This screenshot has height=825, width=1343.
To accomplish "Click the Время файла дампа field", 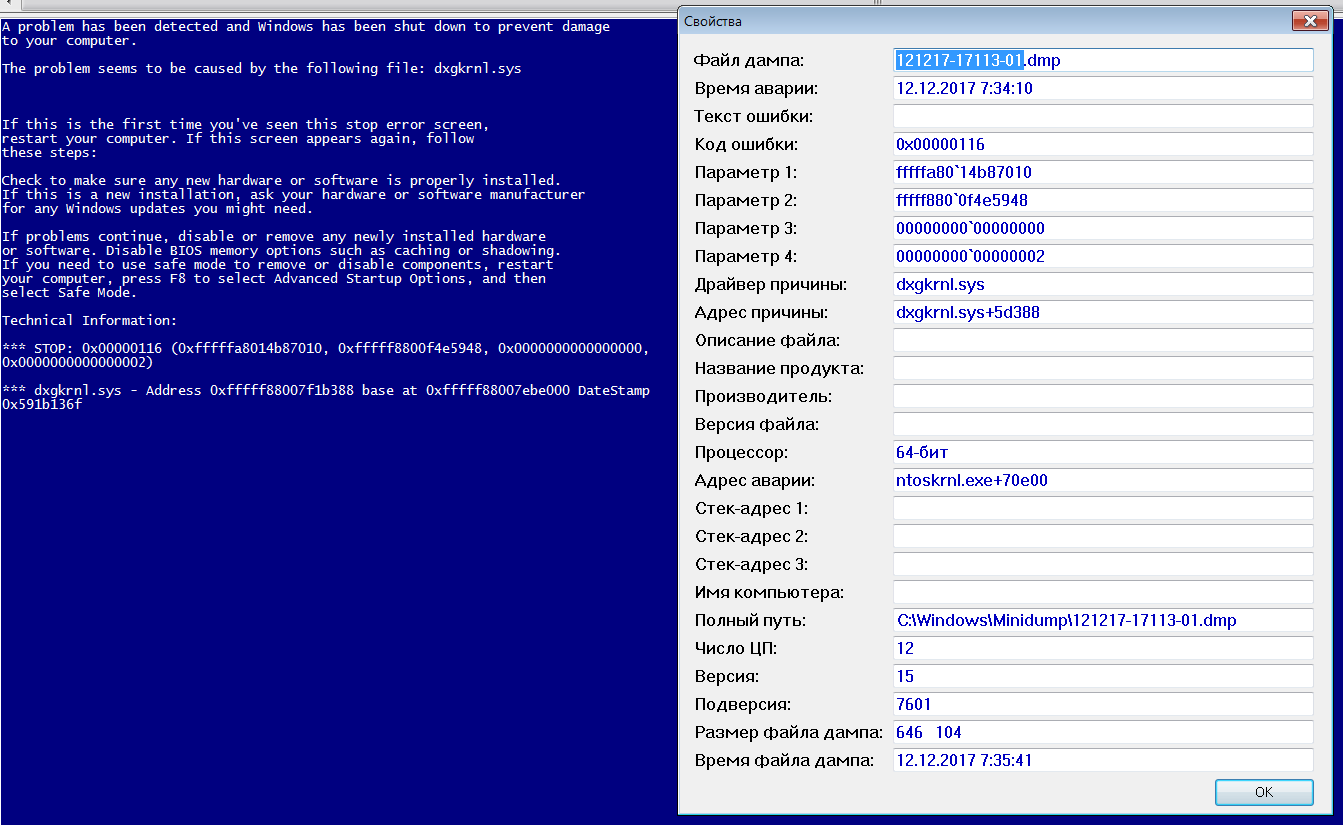I will point(1103,760).
